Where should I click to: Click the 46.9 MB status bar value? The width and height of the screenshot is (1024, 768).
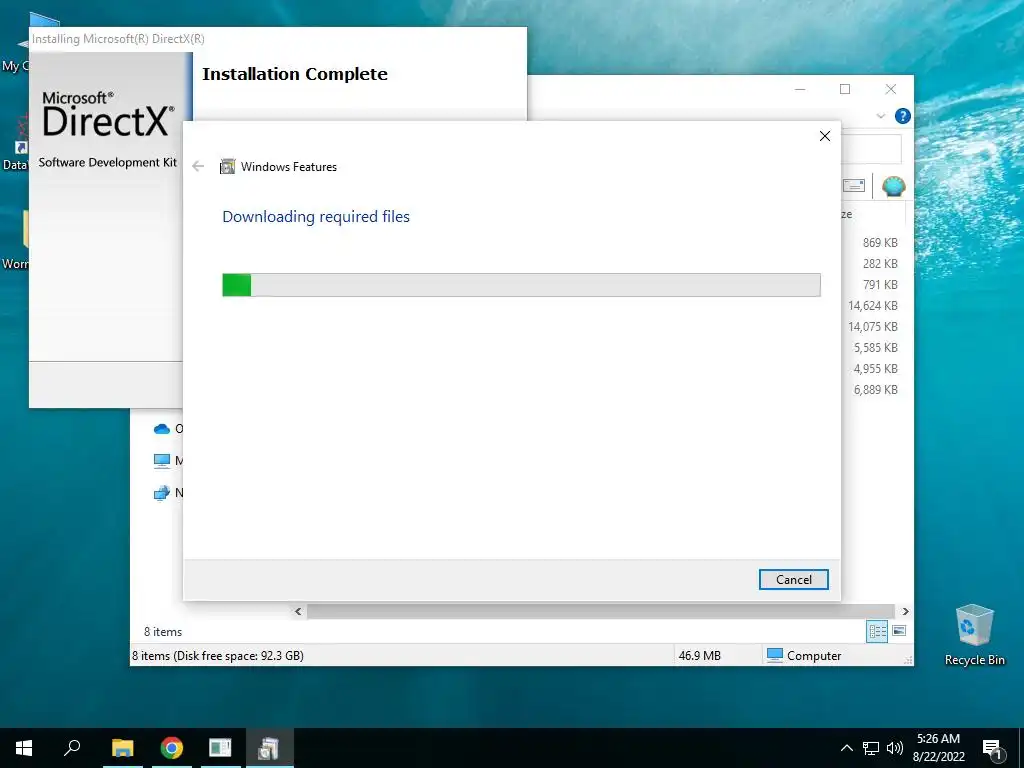click(699, 656)
